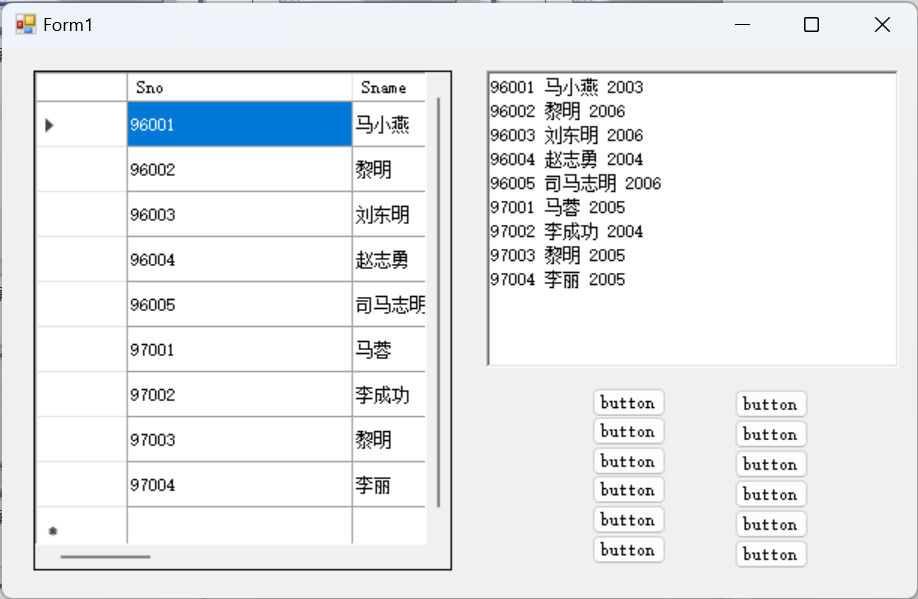This screenshot has width=918, height=599.
Task: Select the Sname cell 黎明 in grid row 97003
Action: (x=389, y=440)
